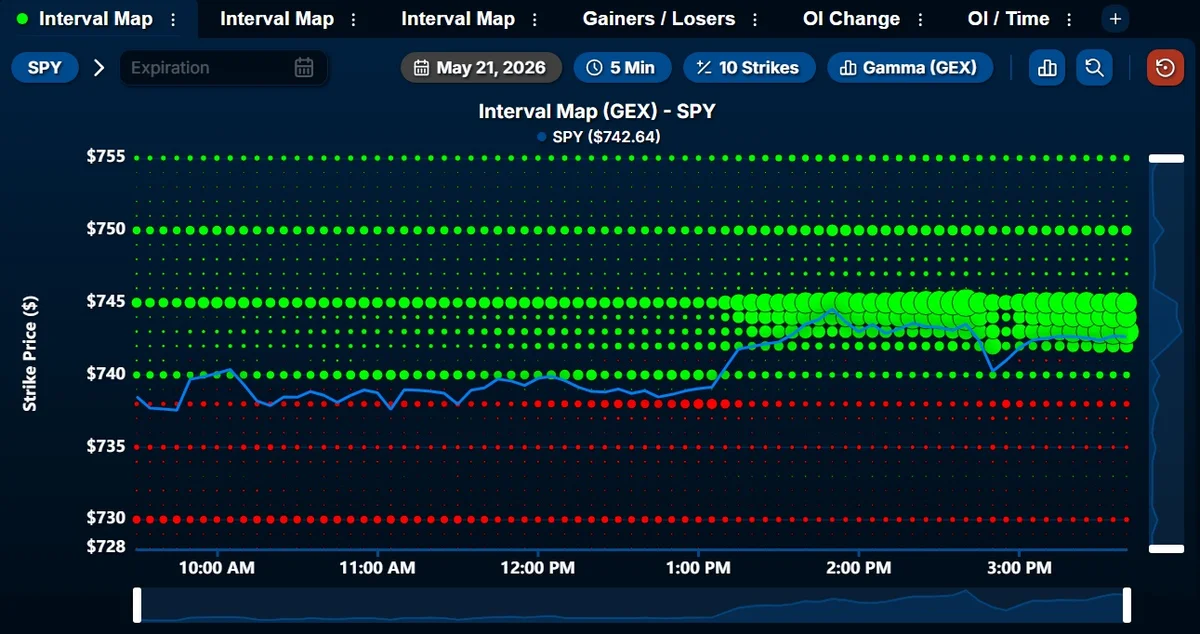The width and height of the screenshot is (1200, 634).
Task: Click the magnifier search icon
Action: click(x=1094, y=68)
